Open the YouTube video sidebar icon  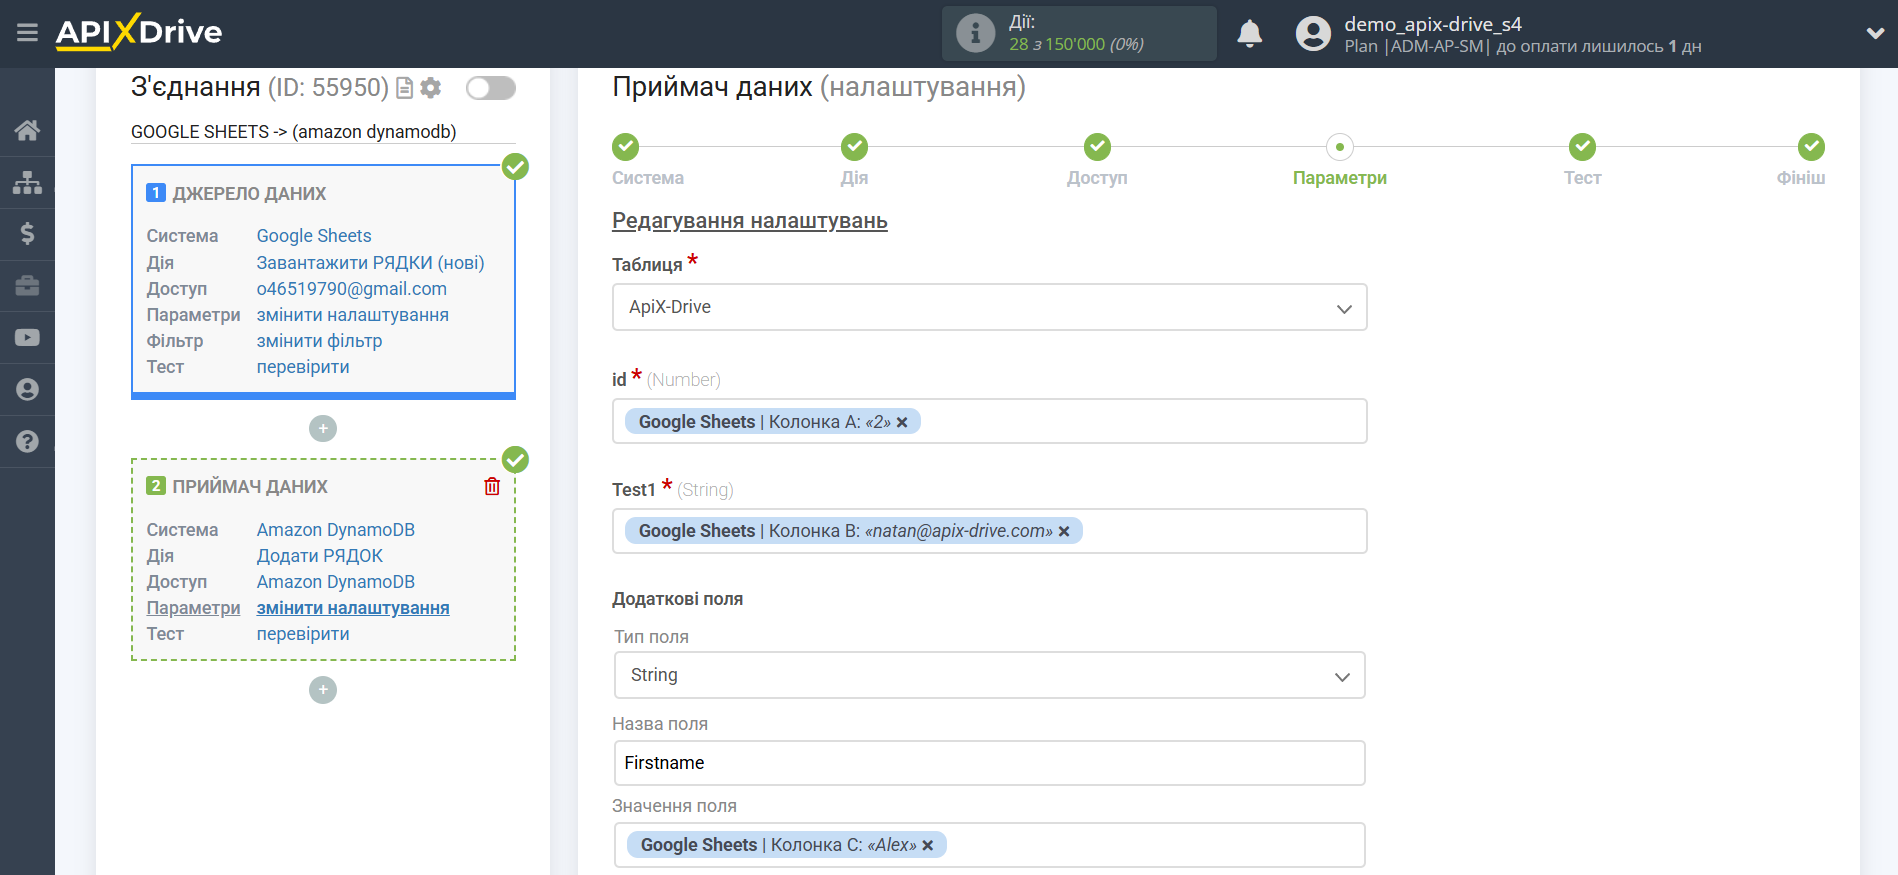click(27, 338)
